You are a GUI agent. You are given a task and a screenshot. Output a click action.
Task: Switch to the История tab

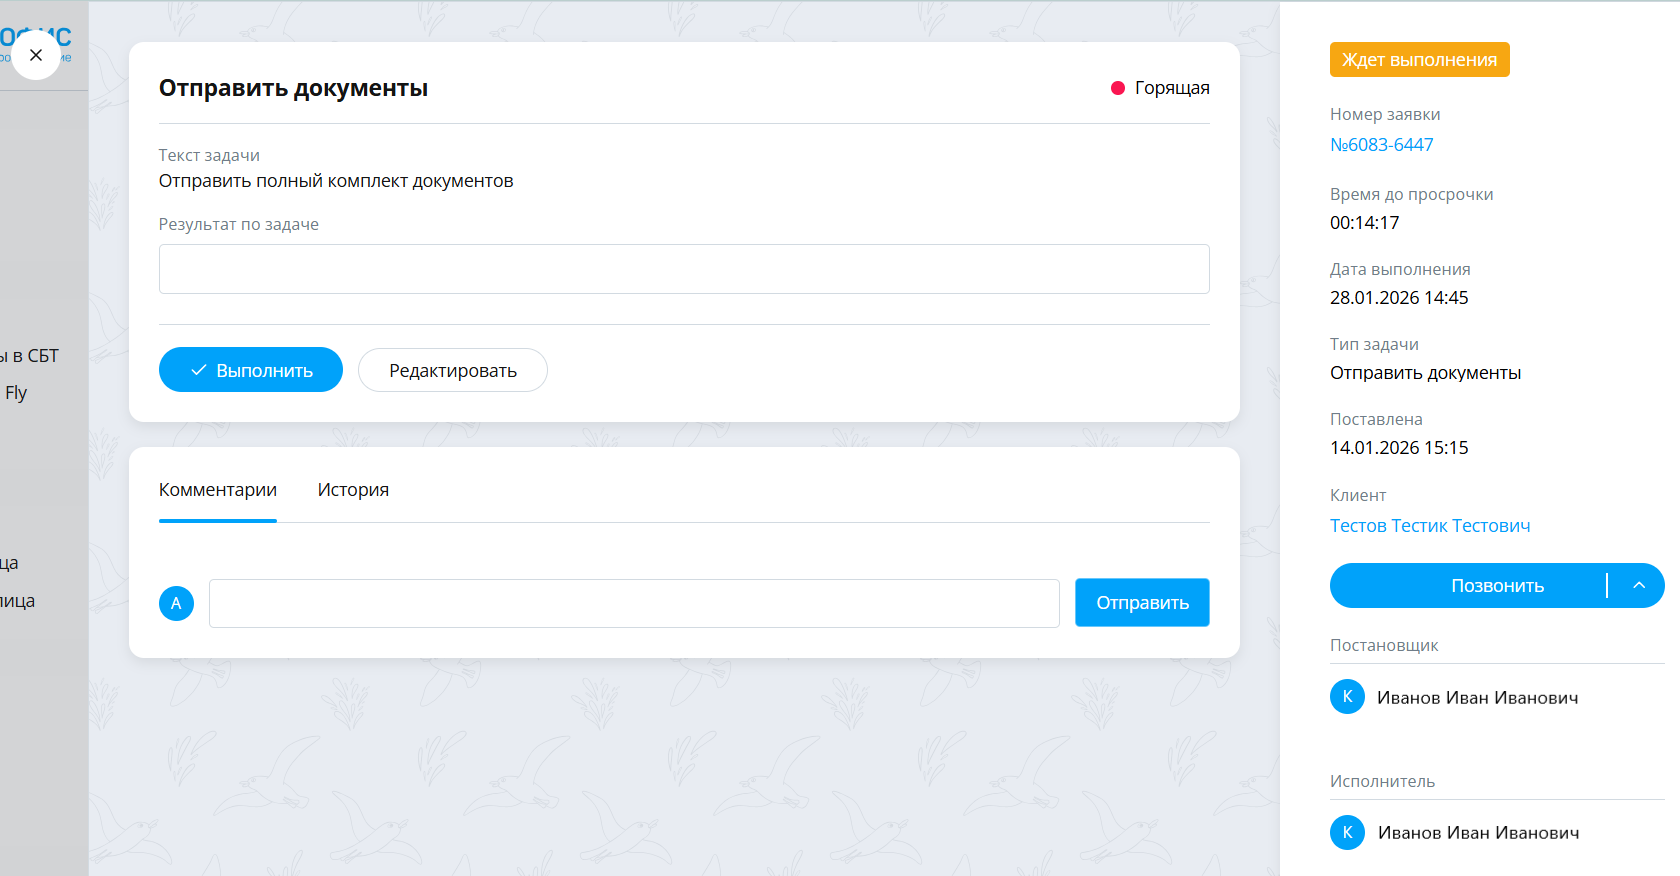click(353, 490)
